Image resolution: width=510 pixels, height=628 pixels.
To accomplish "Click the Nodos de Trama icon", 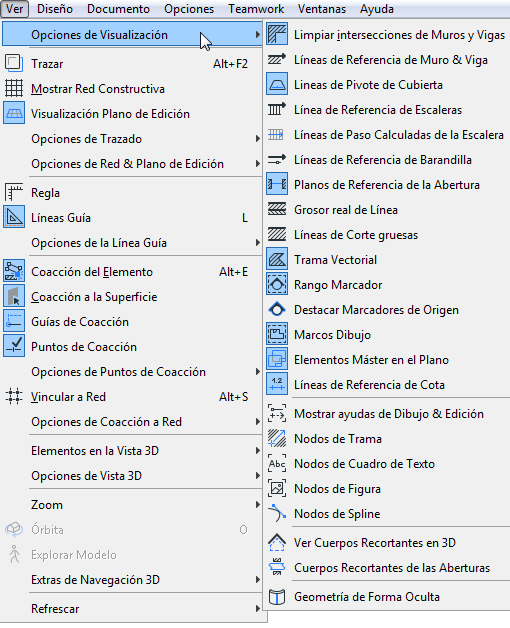I will point(277,439).
